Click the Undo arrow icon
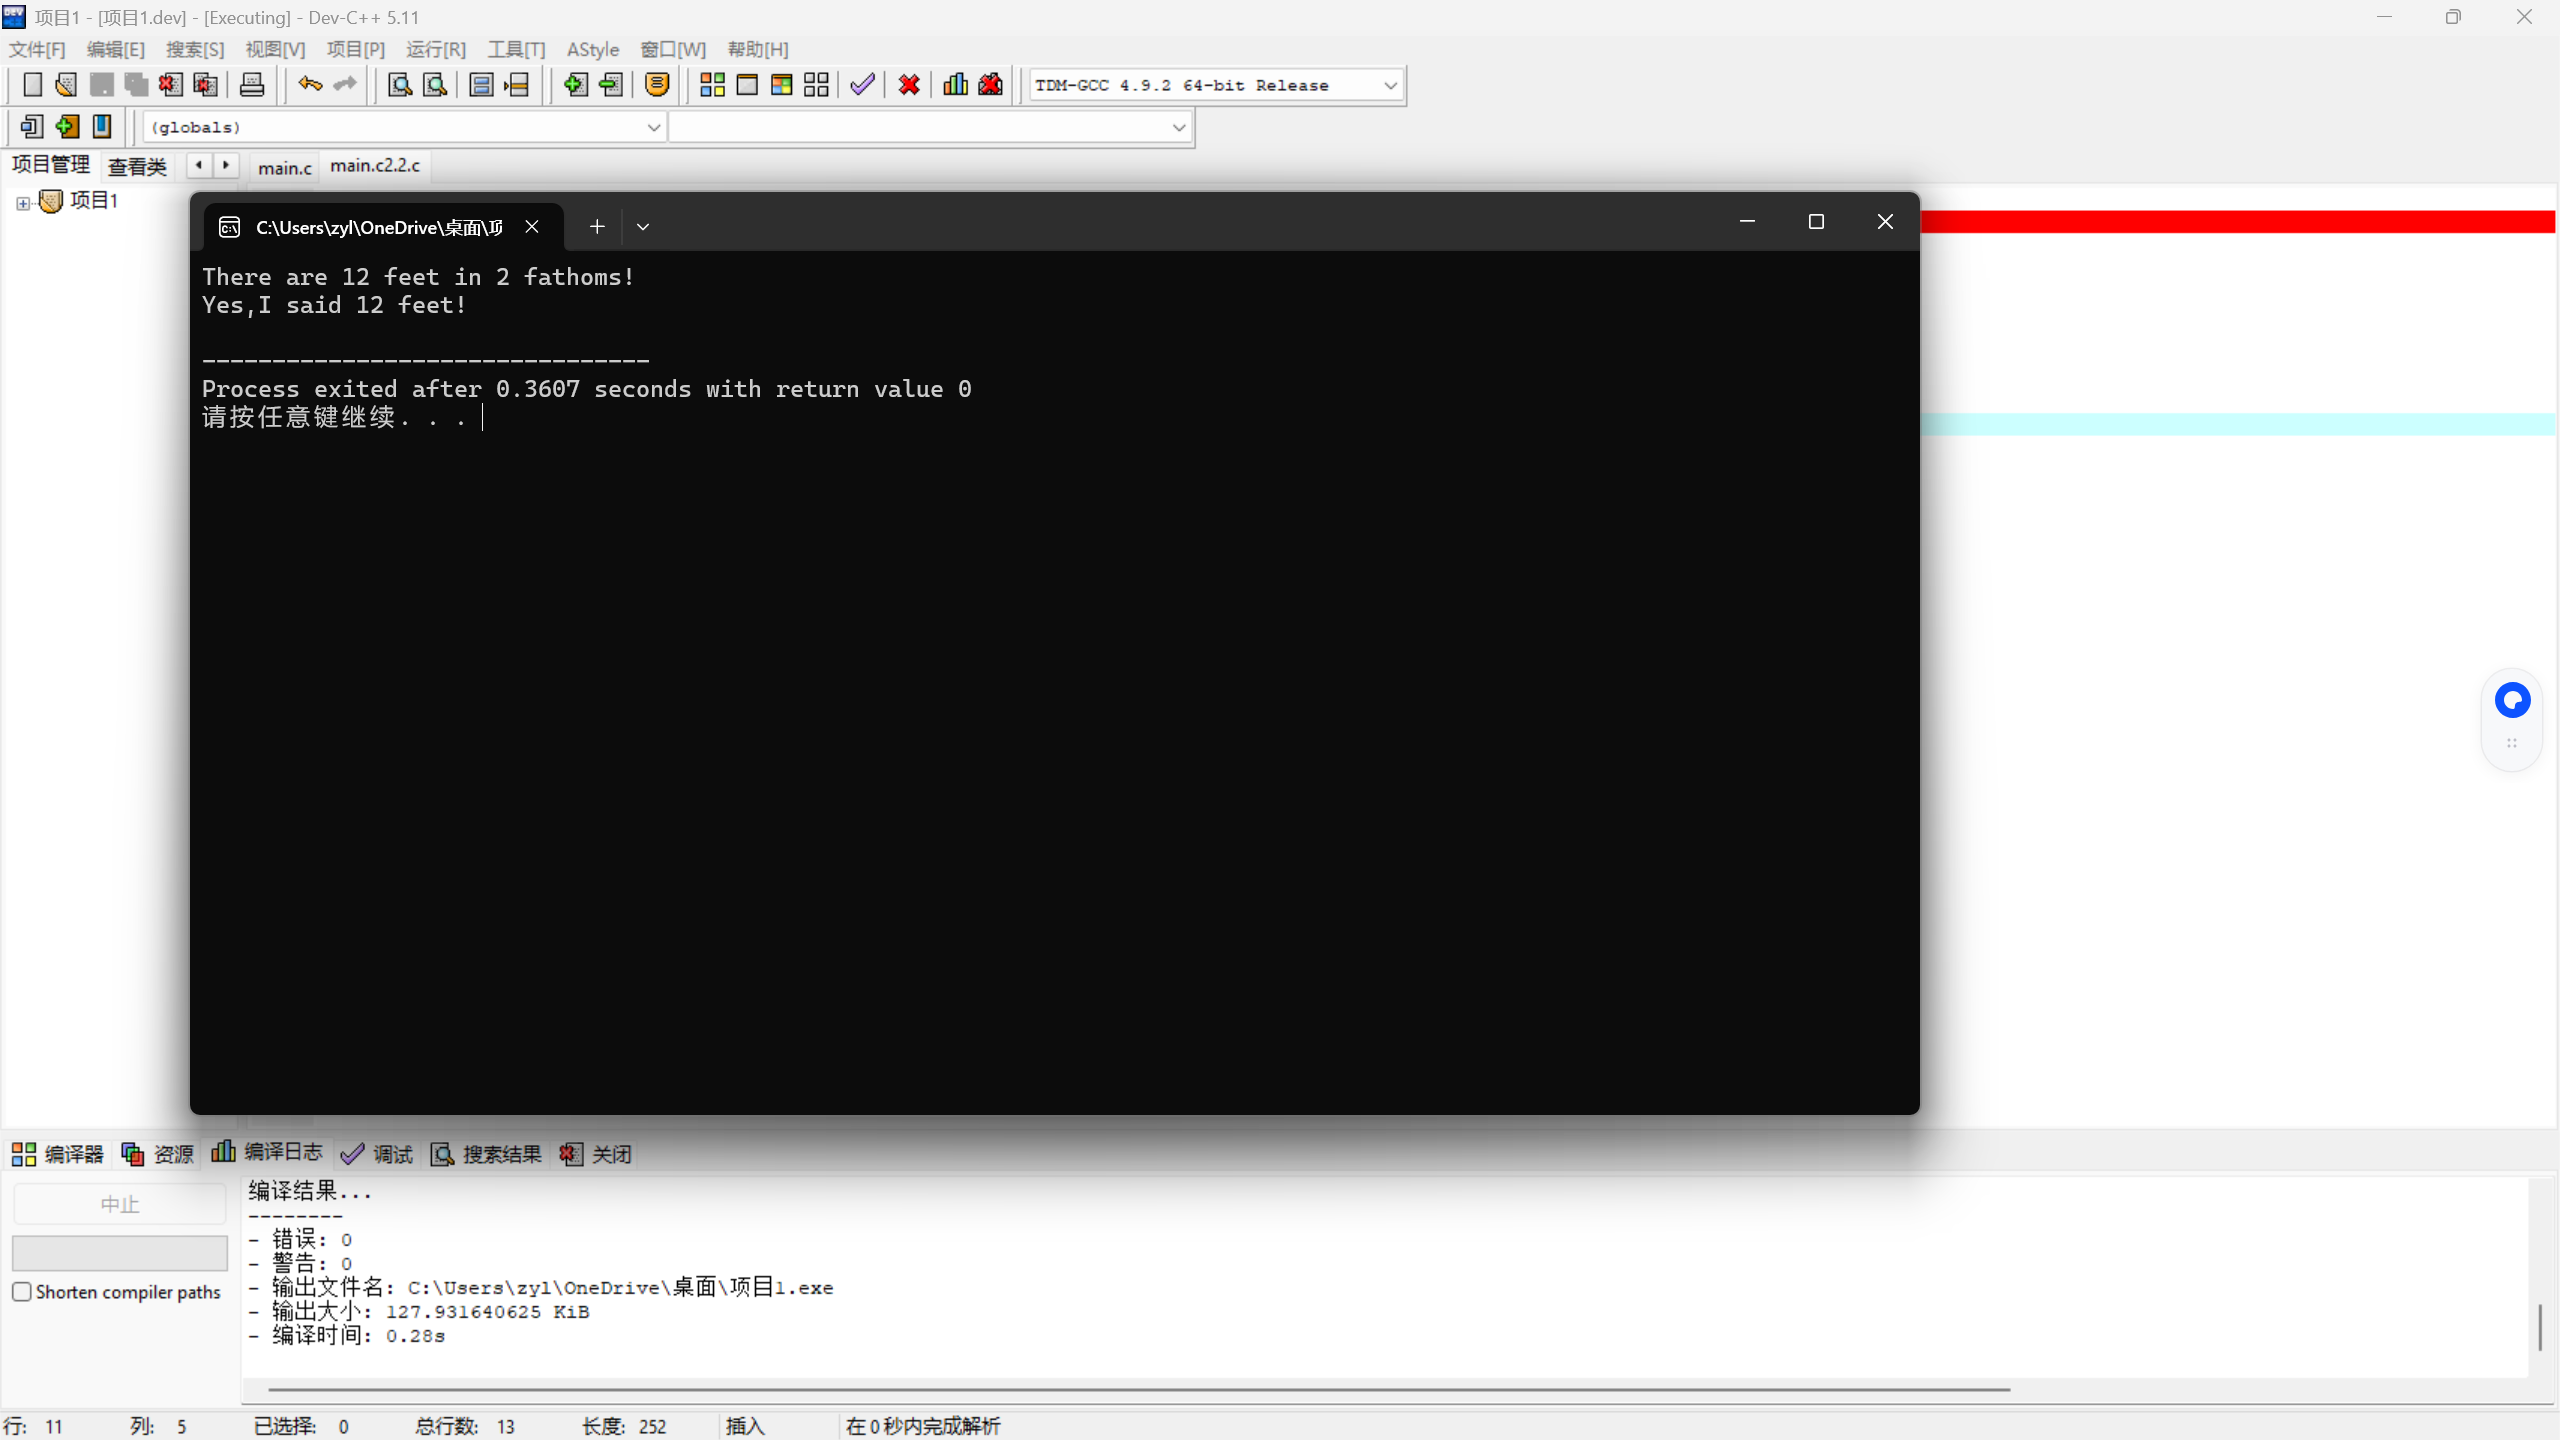 tap(310, 85)
